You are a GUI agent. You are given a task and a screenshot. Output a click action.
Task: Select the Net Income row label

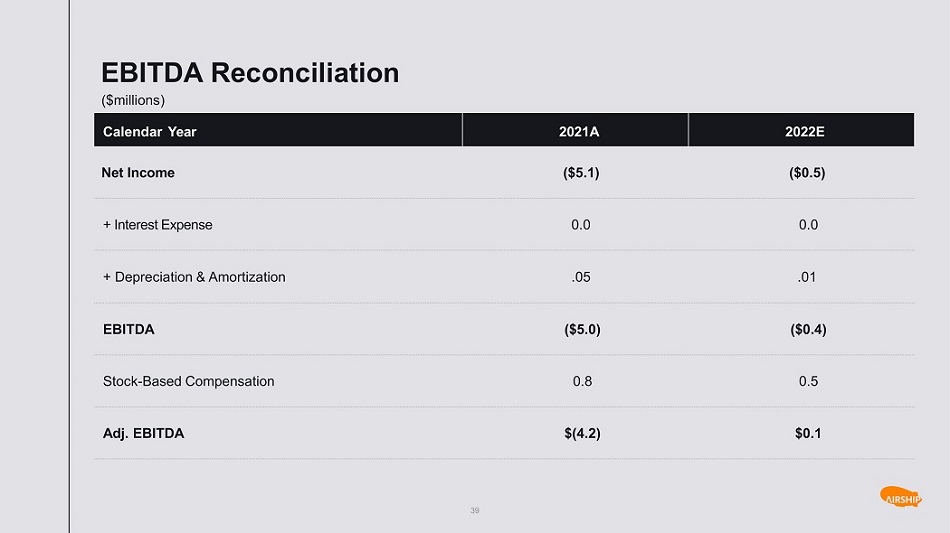point(138,173)
